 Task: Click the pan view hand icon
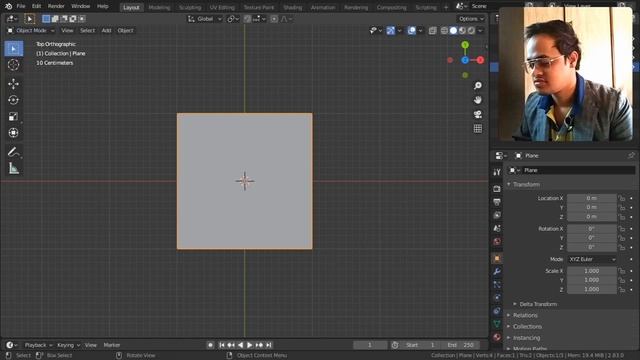point(478,100)
